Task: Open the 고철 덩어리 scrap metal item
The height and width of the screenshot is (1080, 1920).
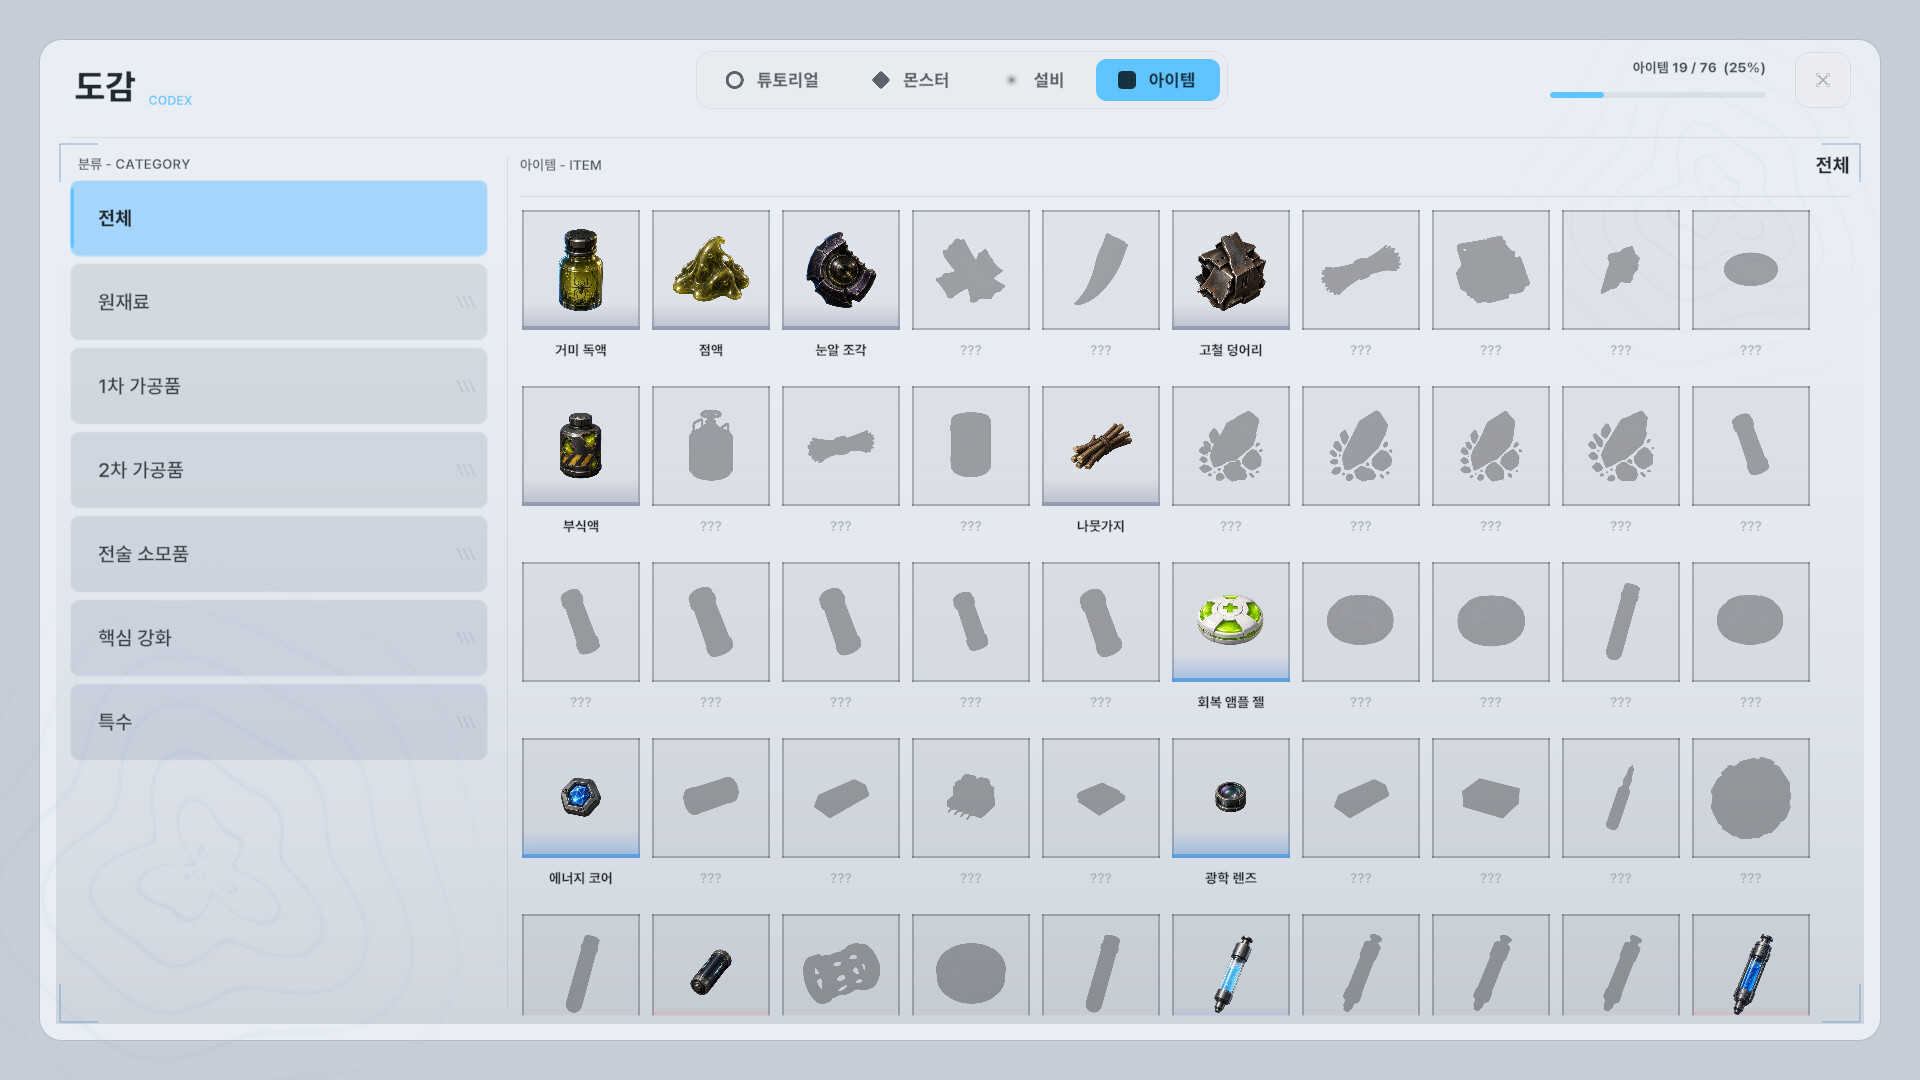Action: click(x=1230, y=270)
